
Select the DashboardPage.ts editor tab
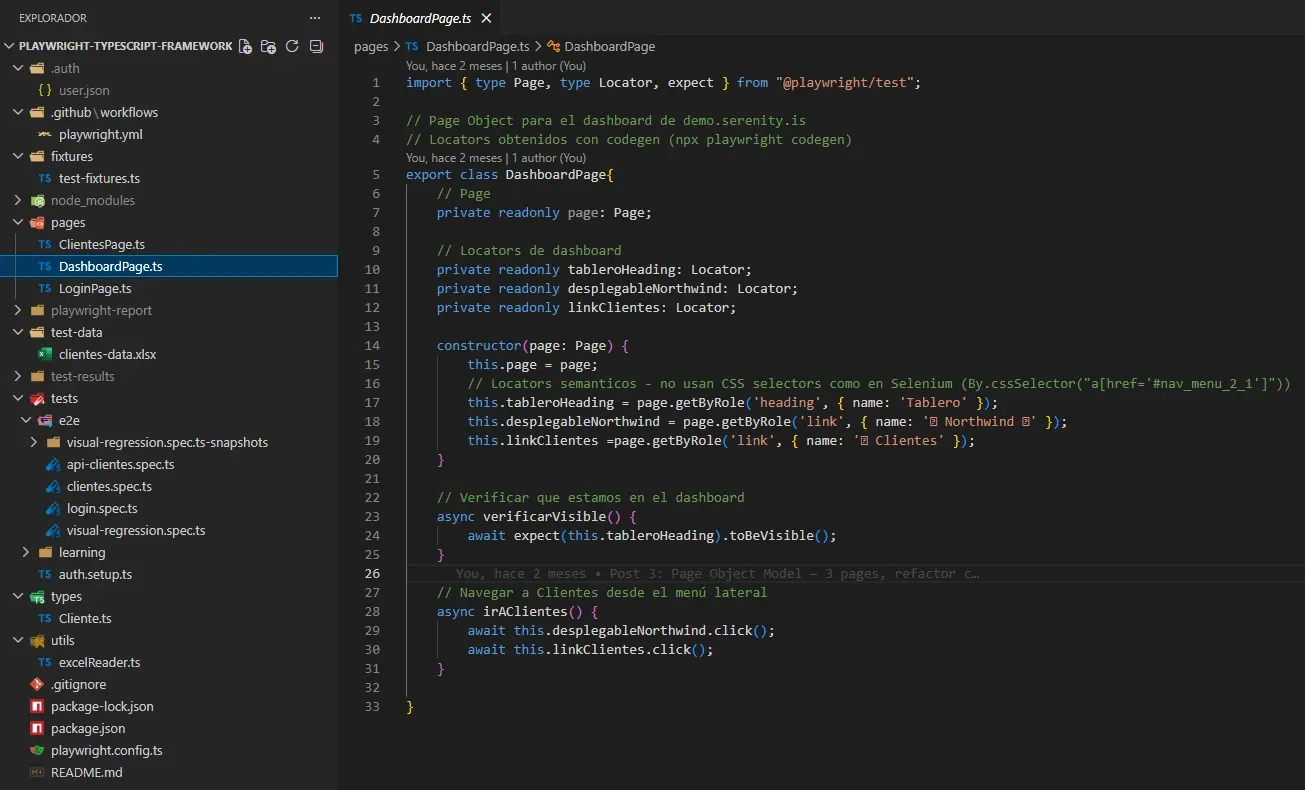[420, 19]
